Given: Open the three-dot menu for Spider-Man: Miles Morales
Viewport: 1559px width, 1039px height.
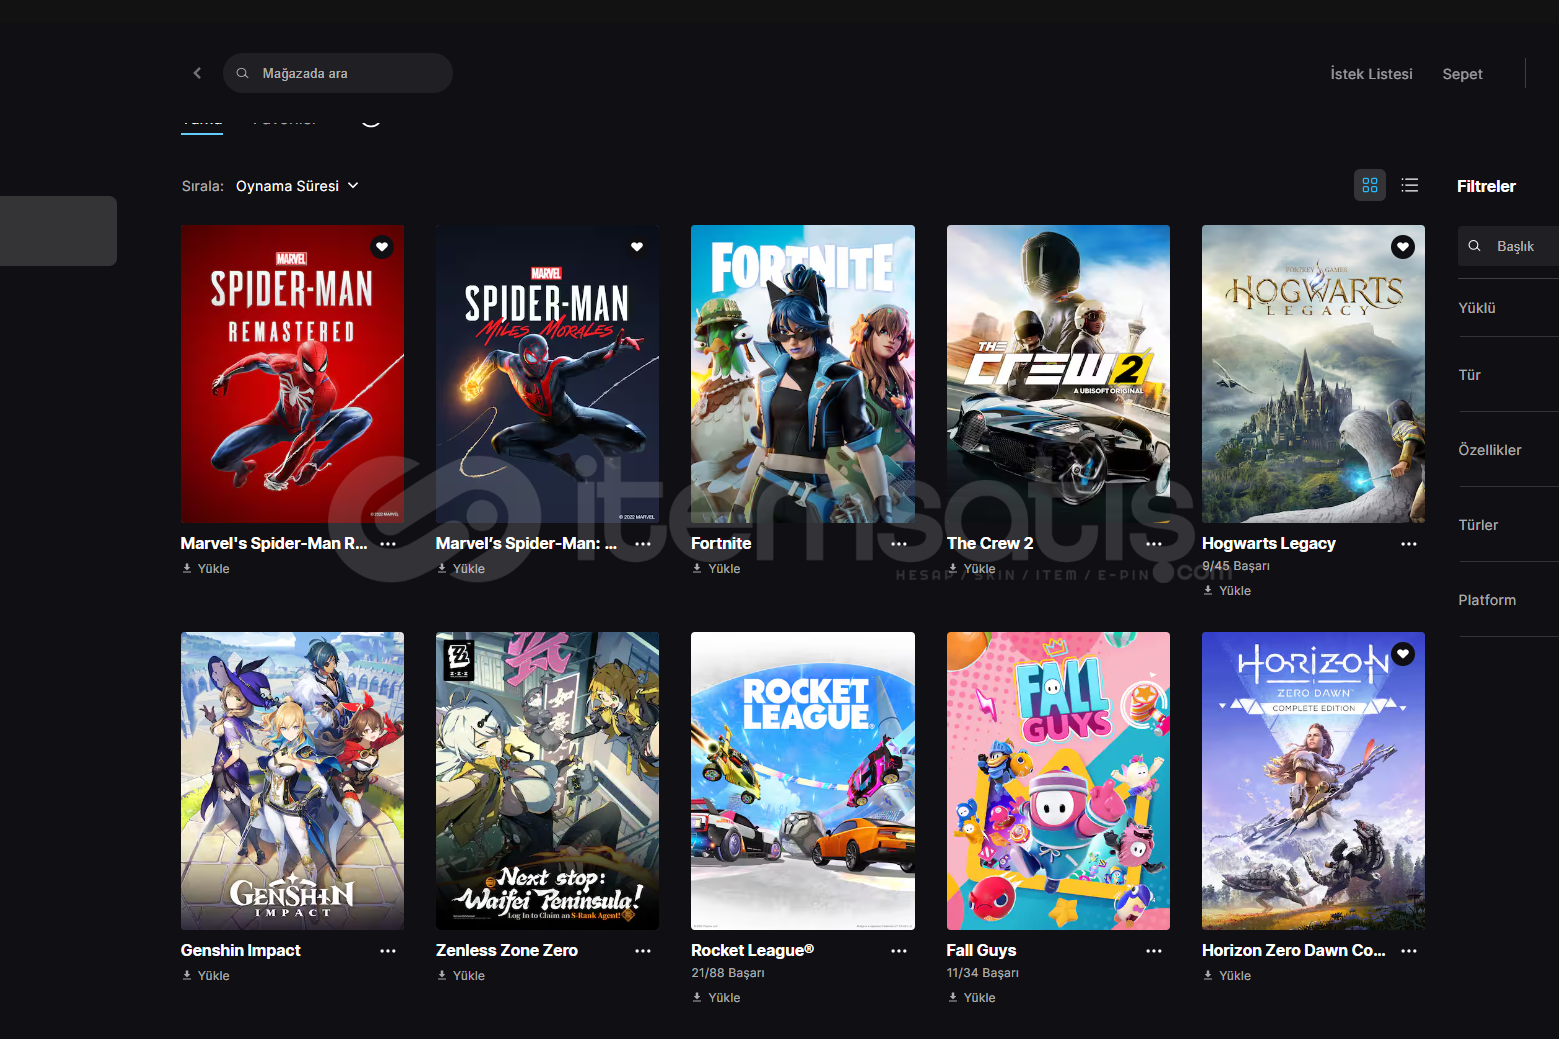Looking at the screenshot, I should (643, 544).
